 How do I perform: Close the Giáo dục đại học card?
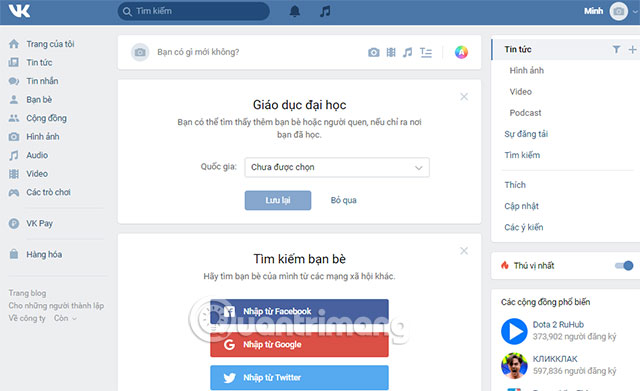464,97
